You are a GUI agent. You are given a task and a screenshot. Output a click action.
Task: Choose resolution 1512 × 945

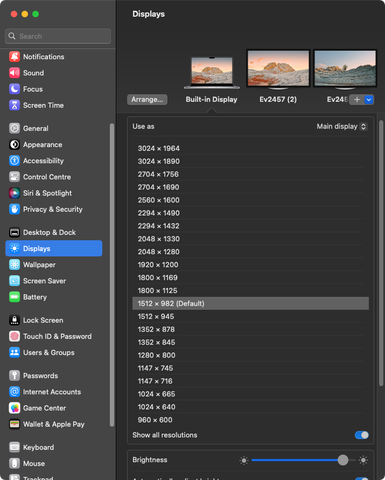click(x=250, y=317)
